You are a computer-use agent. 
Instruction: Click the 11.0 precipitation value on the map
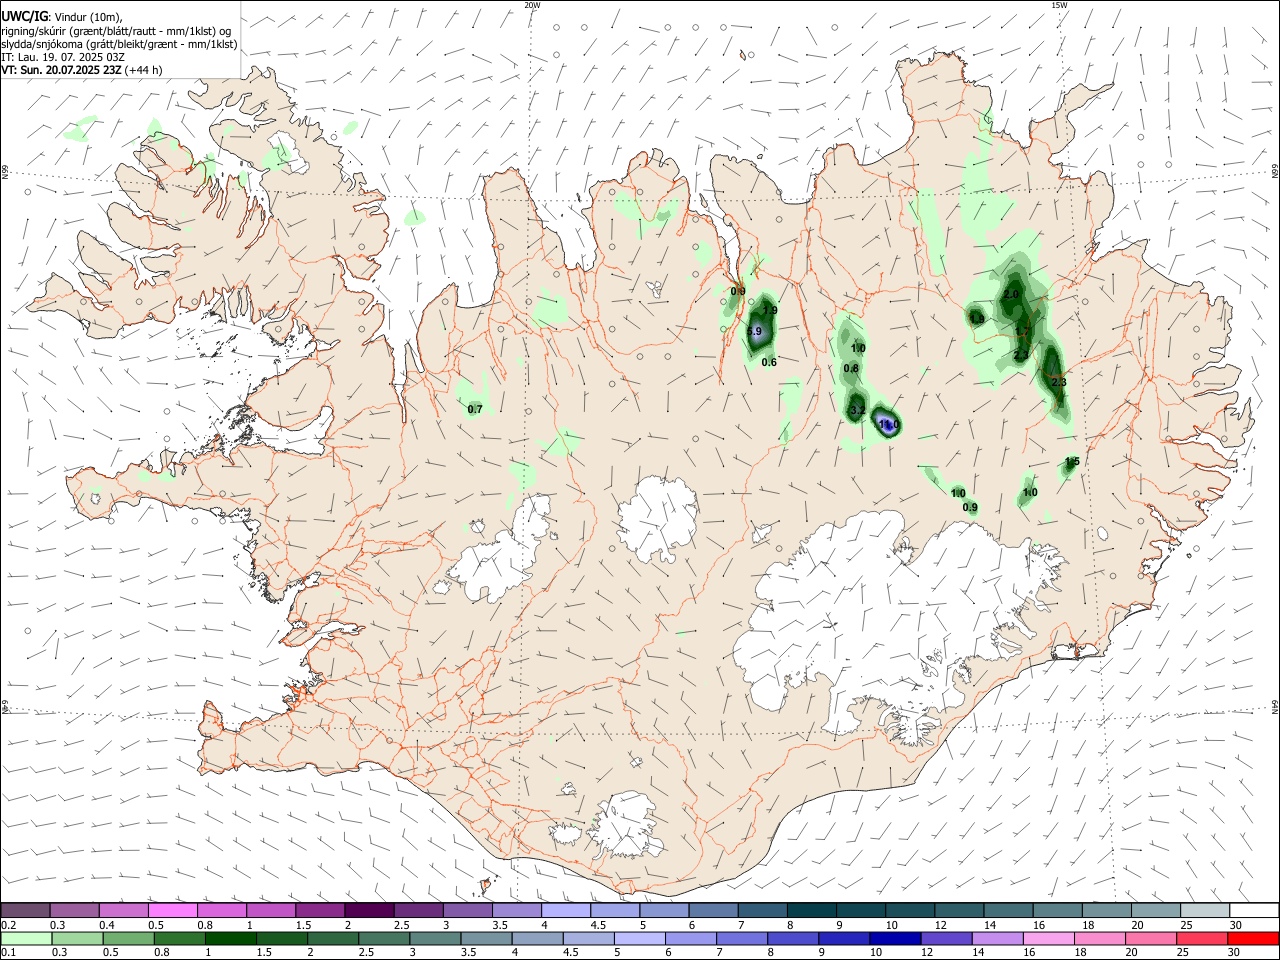pyautogui.click(x=889, y=425)
